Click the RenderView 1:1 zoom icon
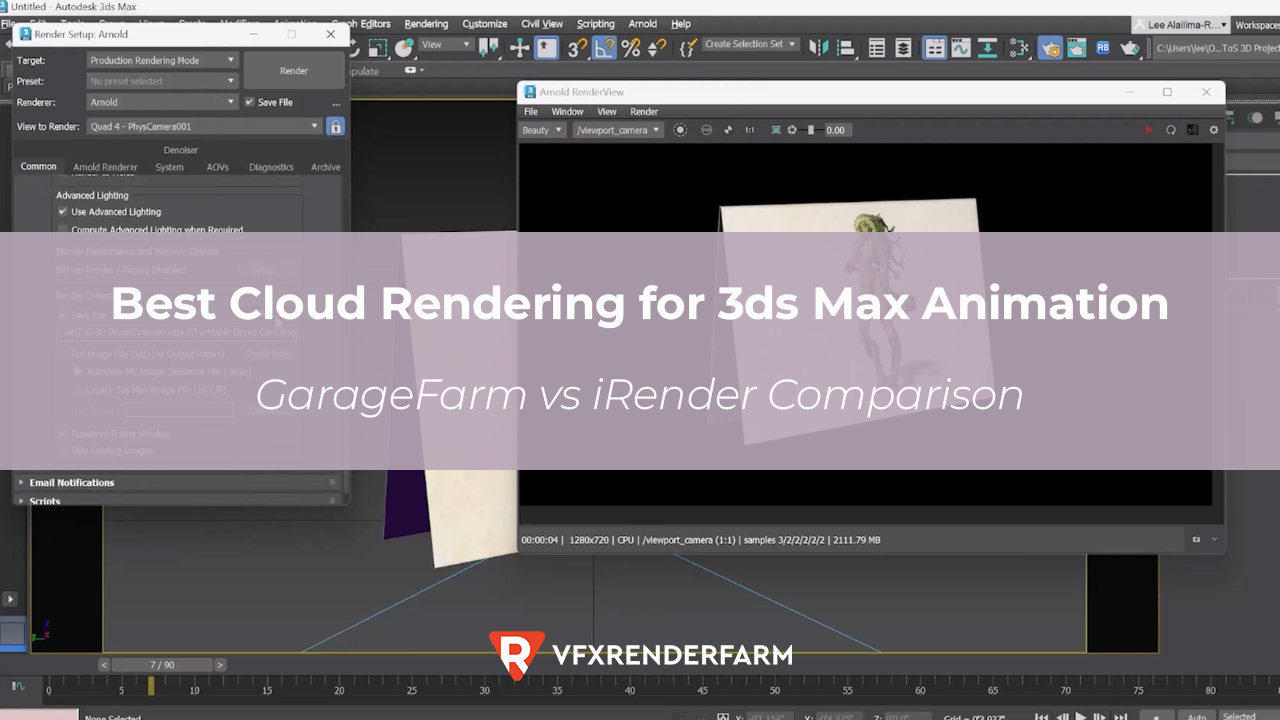This screenshot has width=1280, height=720. point(749,130)
